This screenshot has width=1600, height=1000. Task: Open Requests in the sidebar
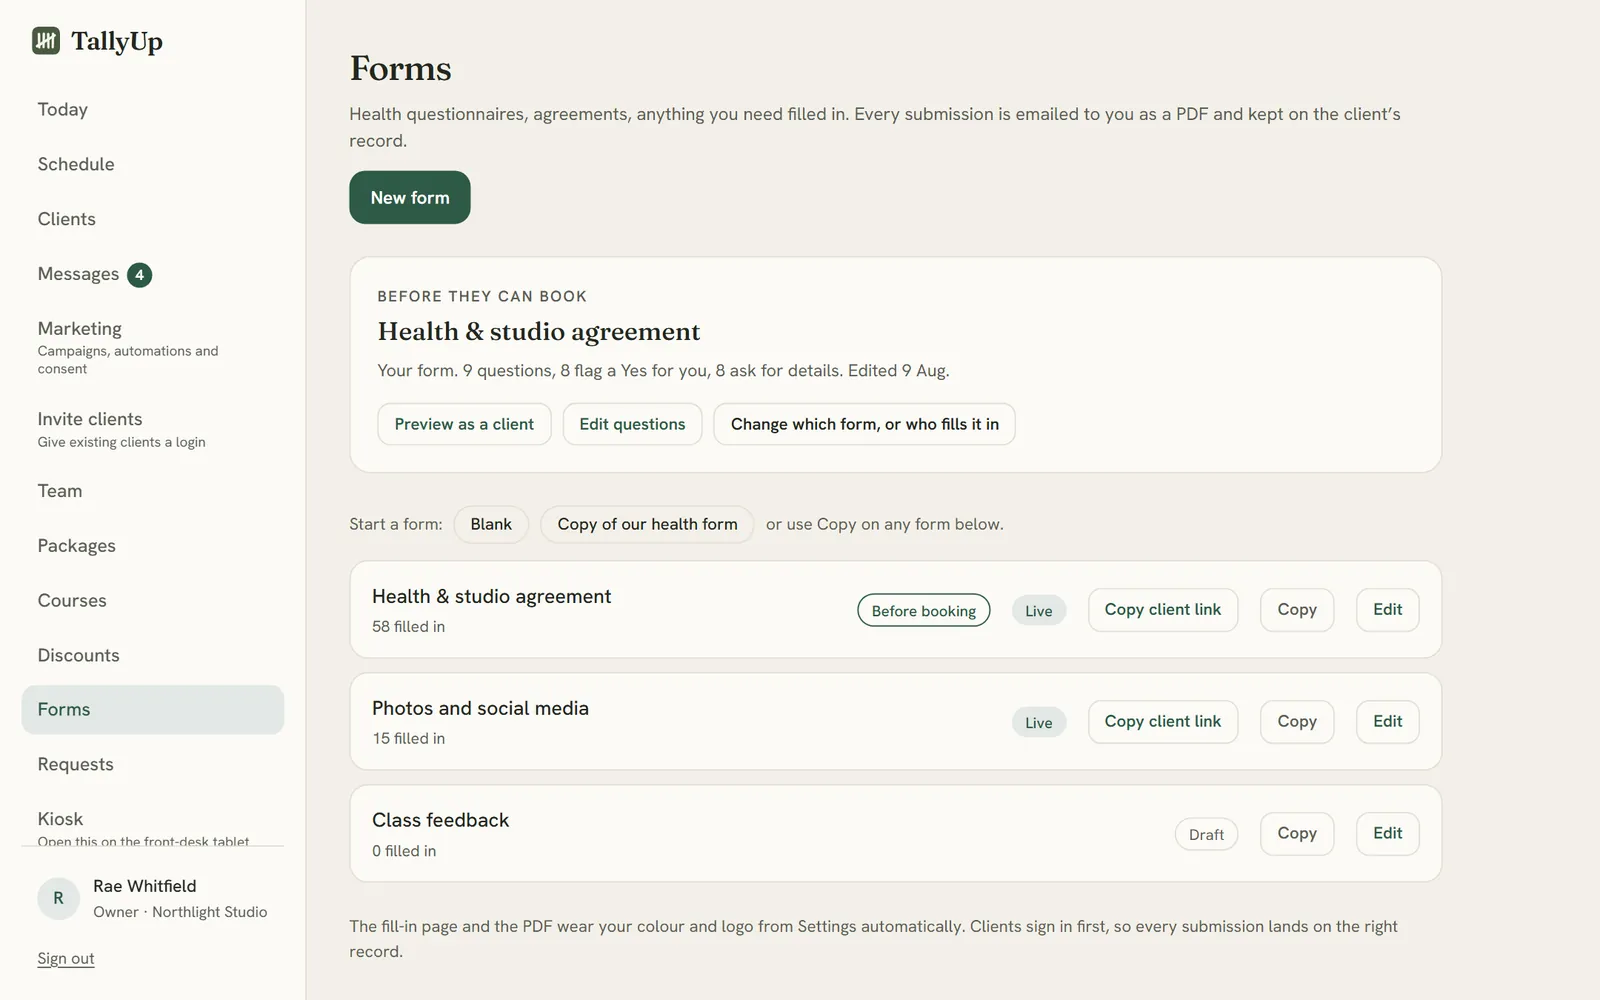click(x=76, y=764)
